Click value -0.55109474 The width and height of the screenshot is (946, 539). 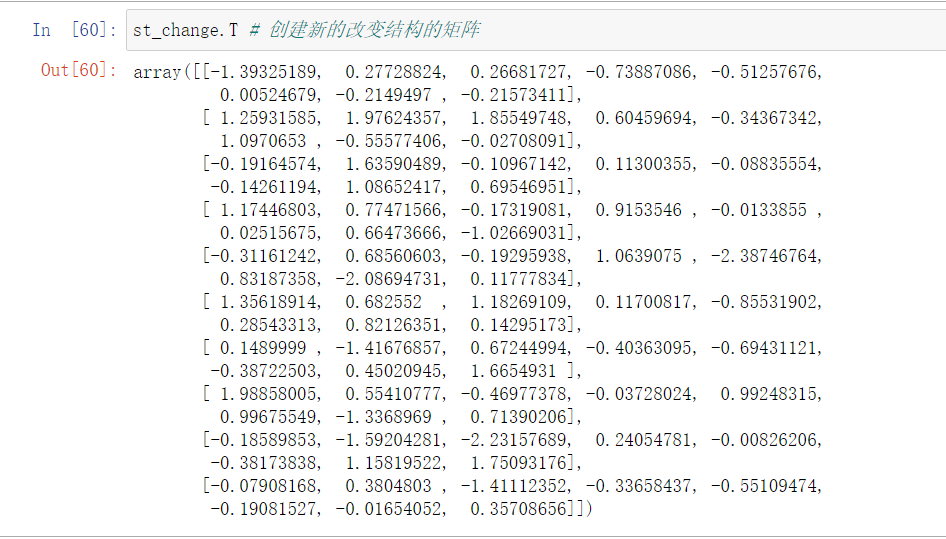pyautogui.click(x=764, y=485)
